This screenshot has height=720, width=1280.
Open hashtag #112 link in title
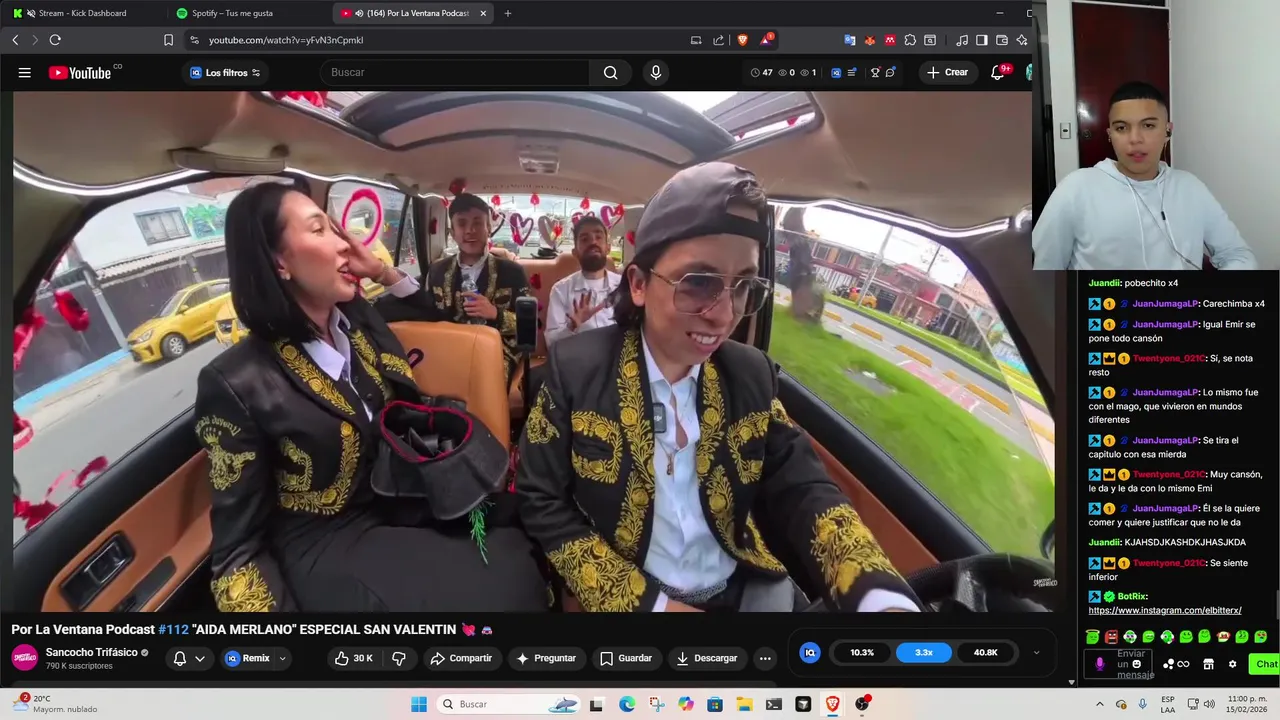point(173,629)
